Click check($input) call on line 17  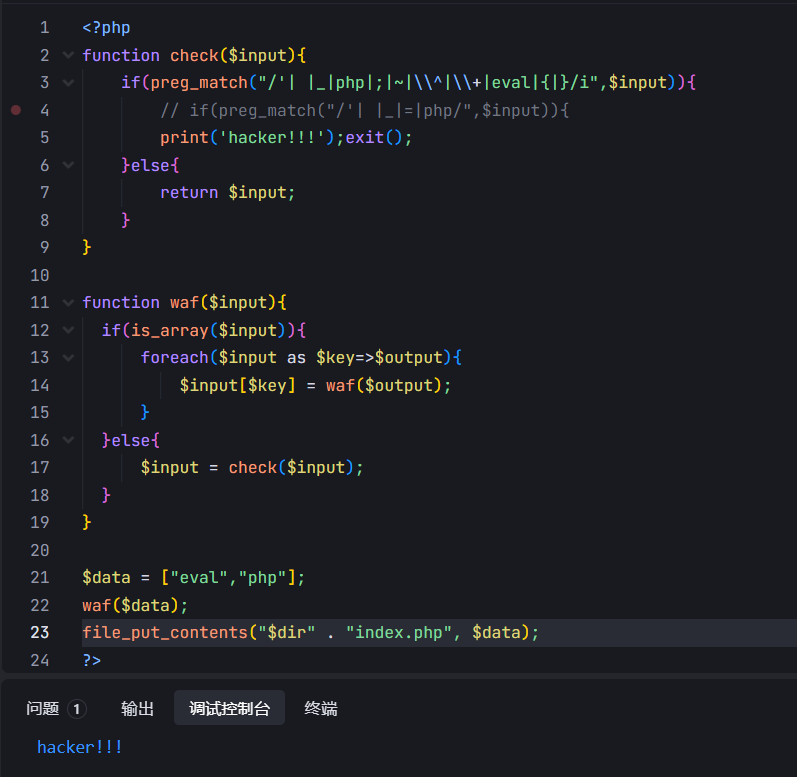[291, 468]
